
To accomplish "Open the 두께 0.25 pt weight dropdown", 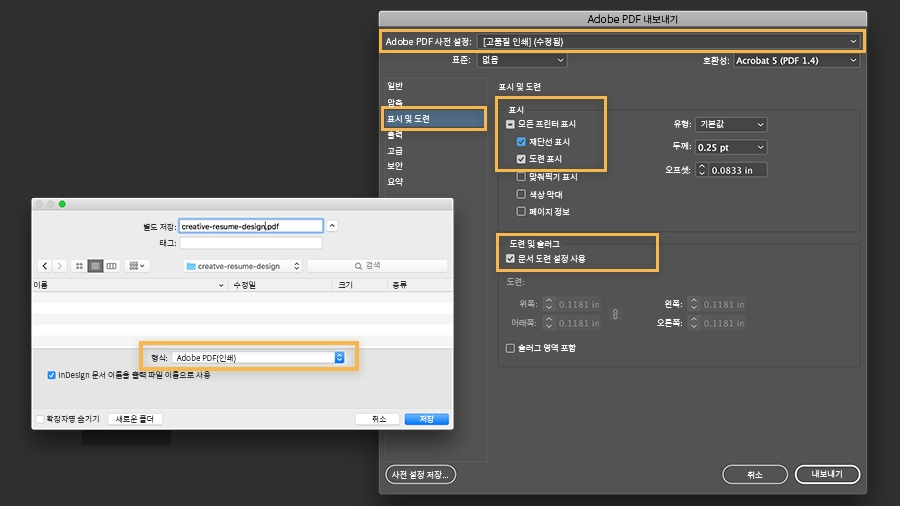I will [x=731, y=147].
